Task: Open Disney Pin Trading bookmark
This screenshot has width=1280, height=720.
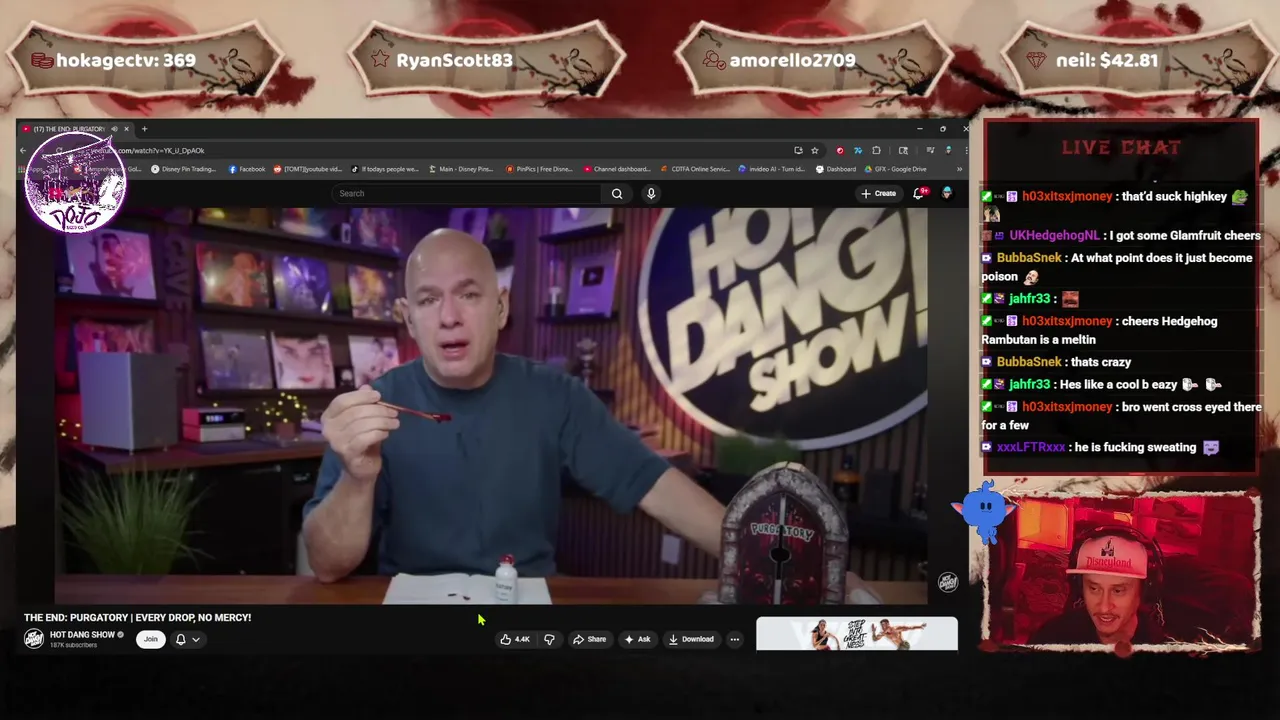Action: 183,169
